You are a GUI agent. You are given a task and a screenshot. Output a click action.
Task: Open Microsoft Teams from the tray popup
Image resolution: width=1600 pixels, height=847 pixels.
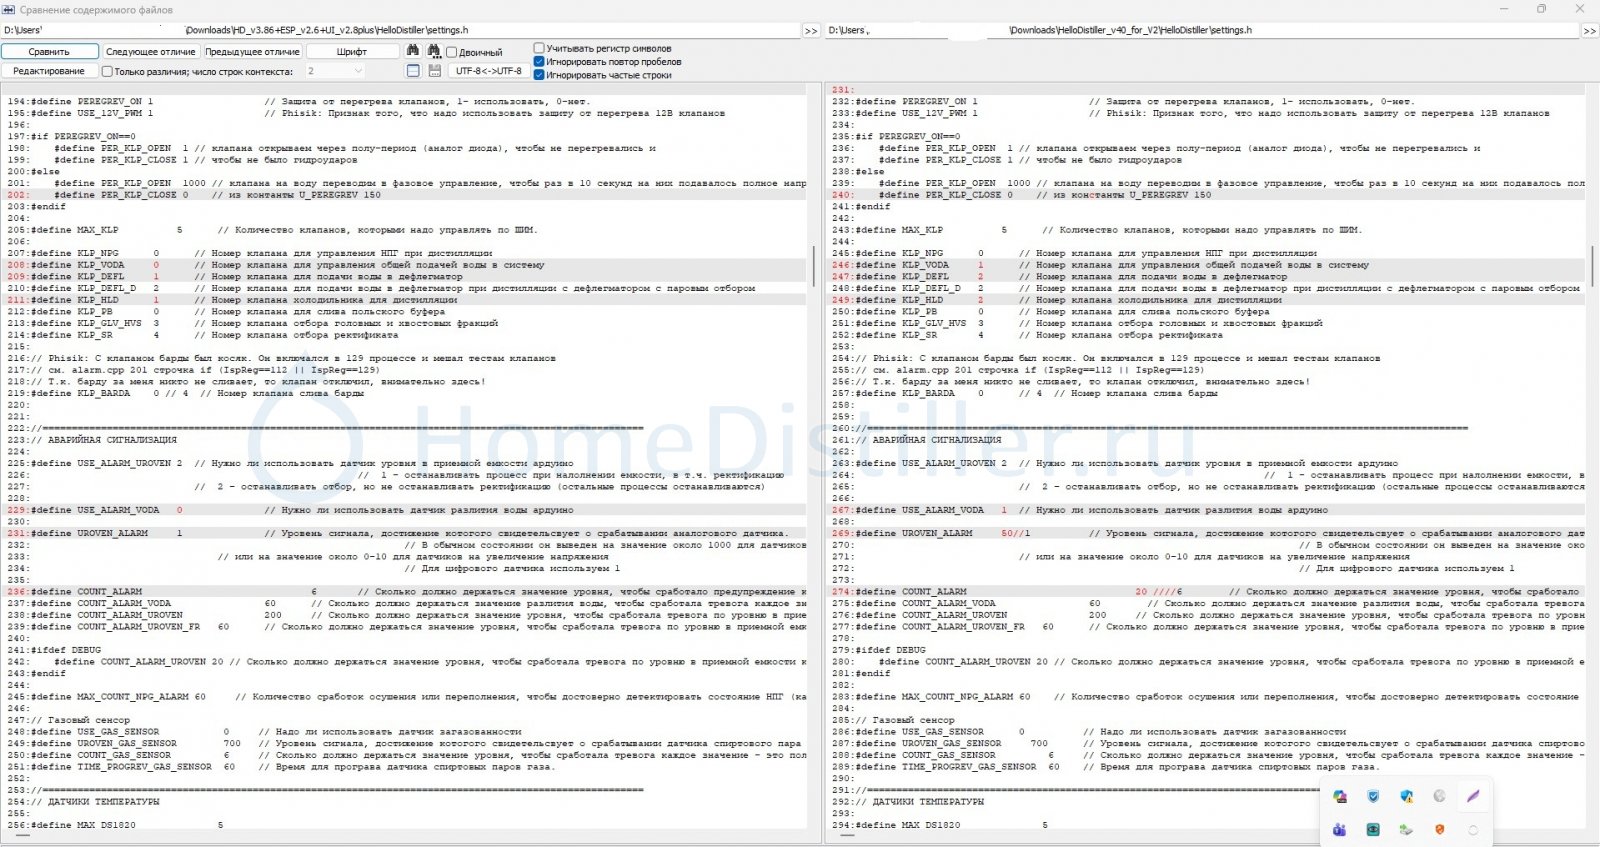click(1340, 830)
